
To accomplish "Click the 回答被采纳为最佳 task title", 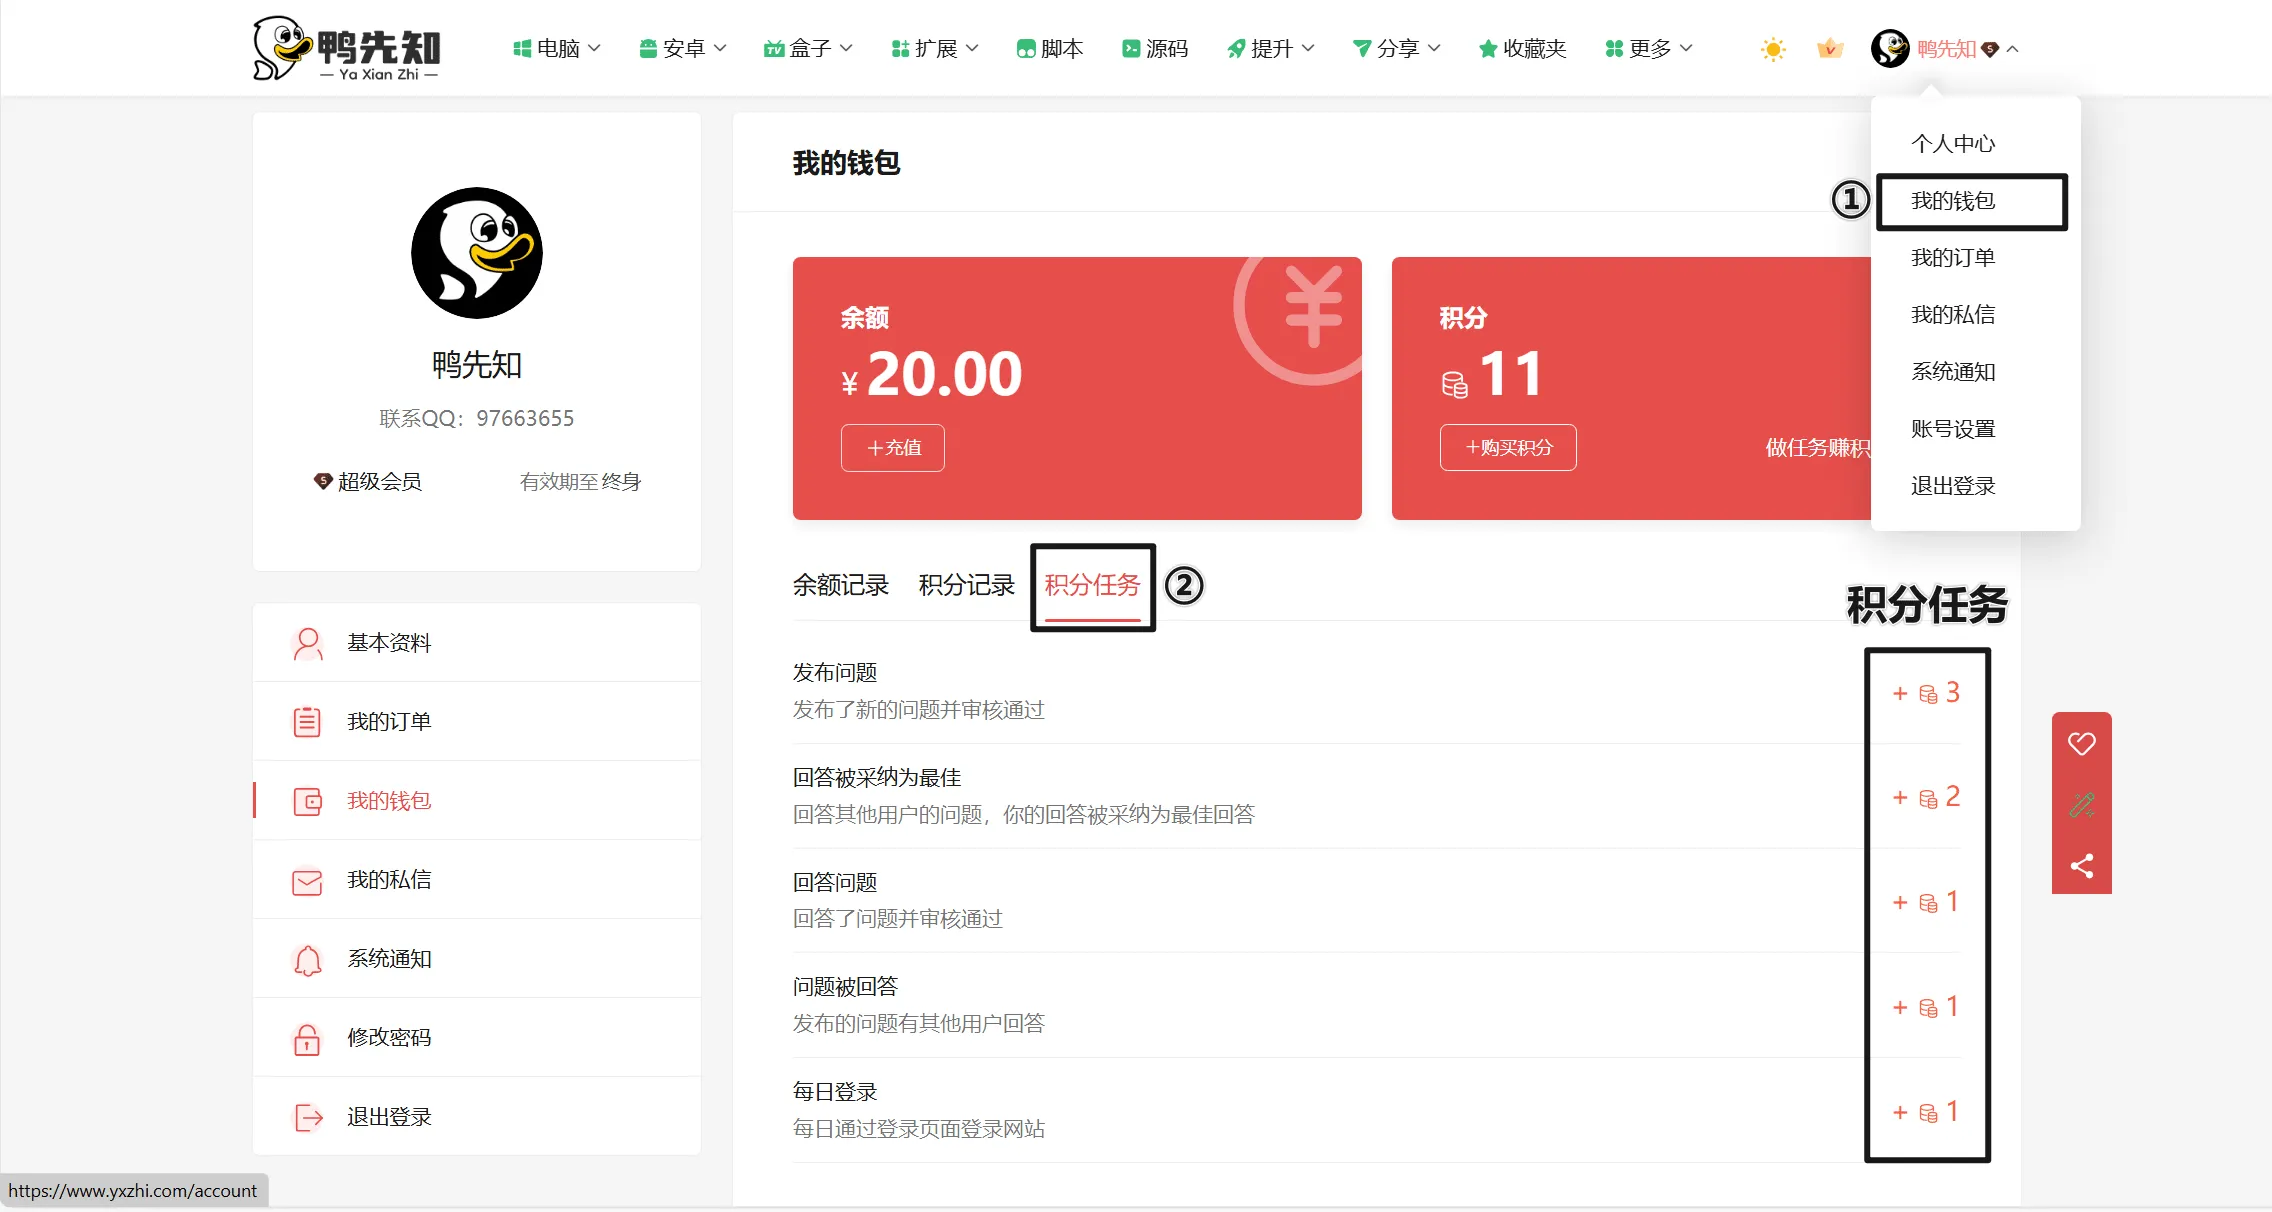I will 877,777.
